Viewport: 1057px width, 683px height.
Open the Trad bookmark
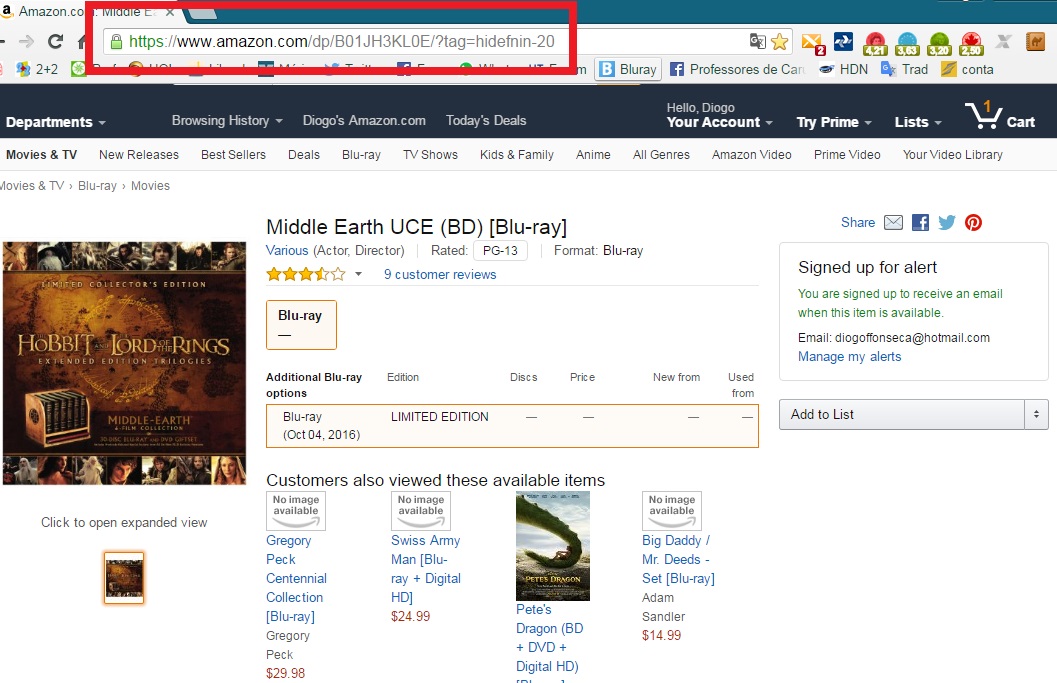pyautogui.click(x=905, y=69)
